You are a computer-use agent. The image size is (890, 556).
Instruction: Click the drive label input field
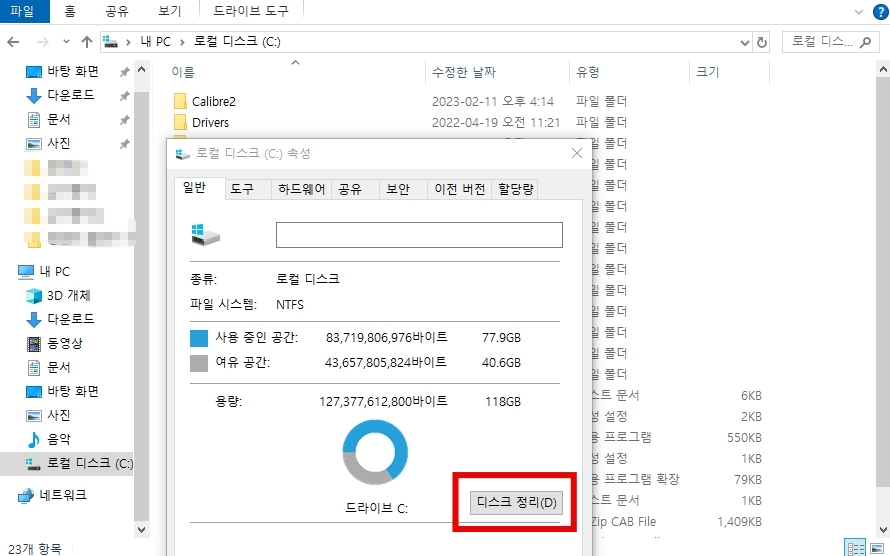pyautogui.click(x=419, y=235)
